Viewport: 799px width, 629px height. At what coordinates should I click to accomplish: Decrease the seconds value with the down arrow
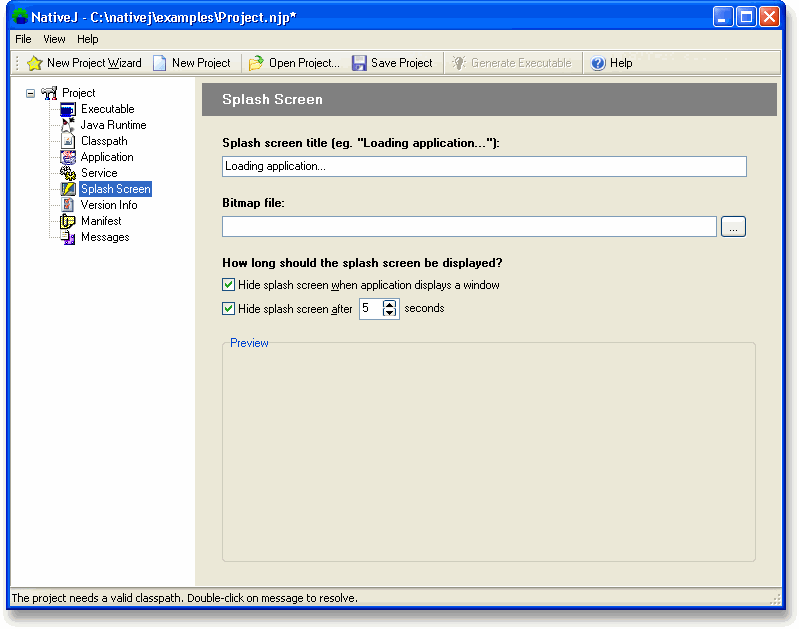point(390,314)
